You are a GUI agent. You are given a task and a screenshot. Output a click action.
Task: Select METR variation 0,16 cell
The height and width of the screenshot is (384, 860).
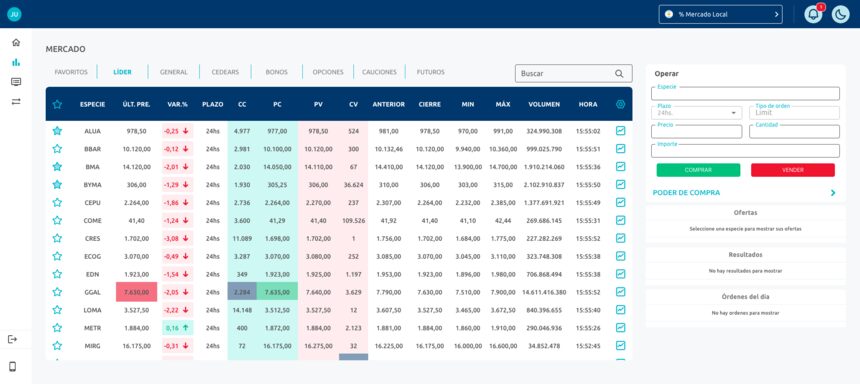177,327
